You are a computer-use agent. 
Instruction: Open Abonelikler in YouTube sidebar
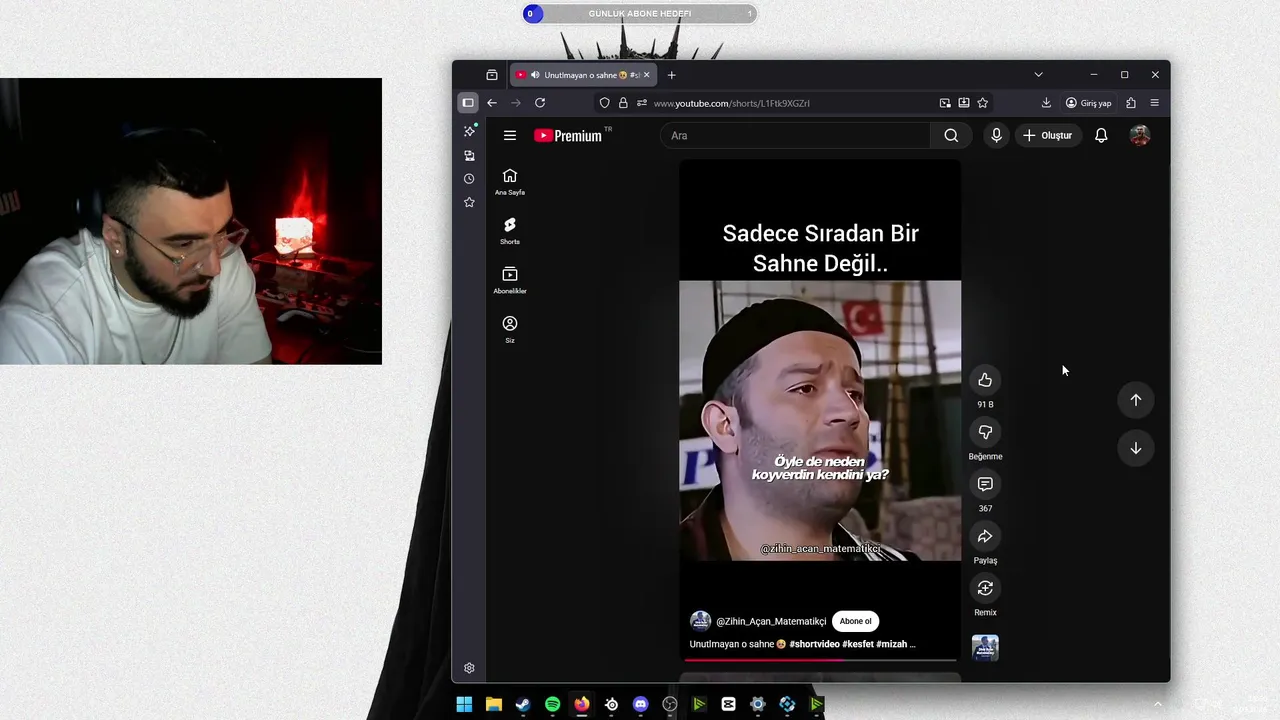click(x=510, y=281)
